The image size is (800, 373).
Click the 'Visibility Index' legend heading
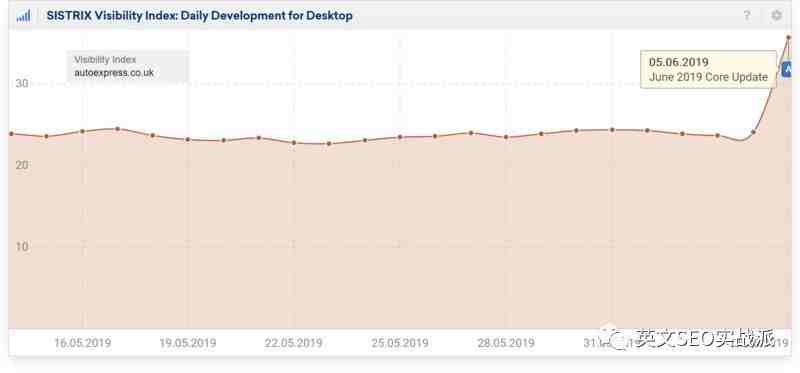pos(105,60)
